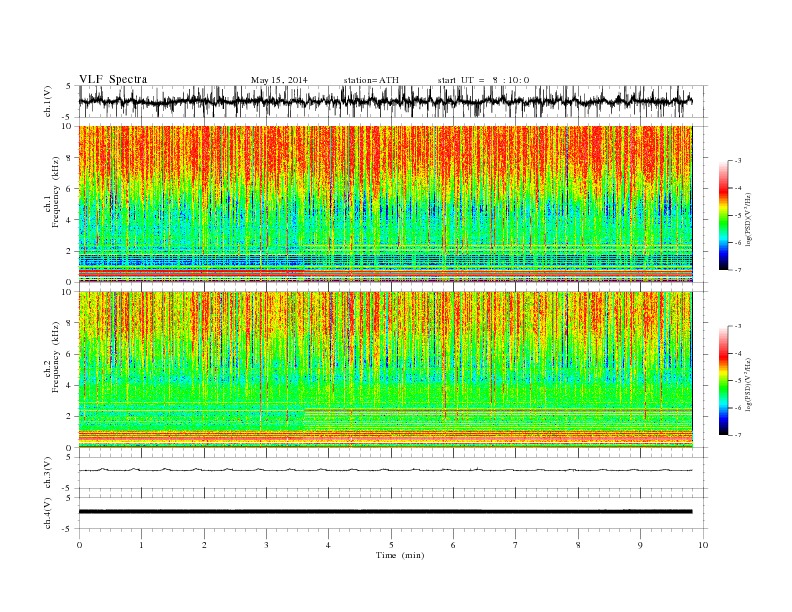Click the "2" kHz tick on ch.2 frequency axis
Screen dimensions: 792x612
[69, 417]
